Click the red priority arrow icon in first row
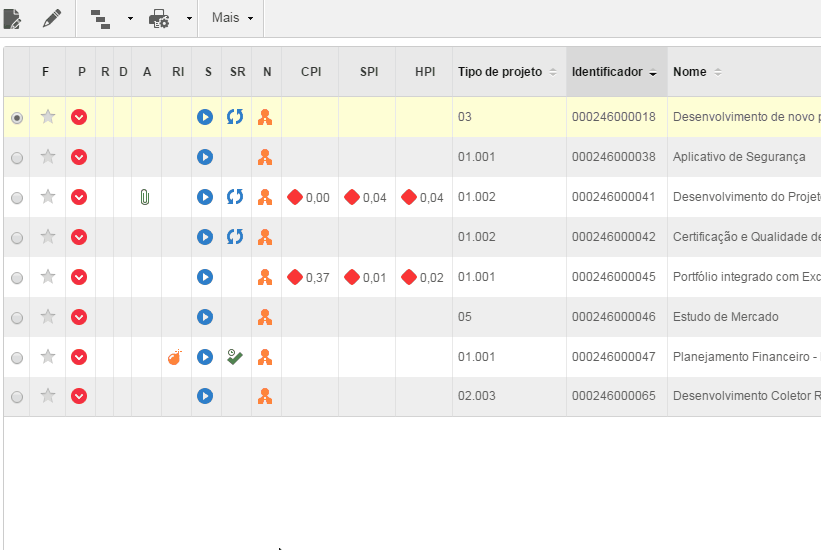The width and height of the screenshot is (821, 550). point(79,117)
